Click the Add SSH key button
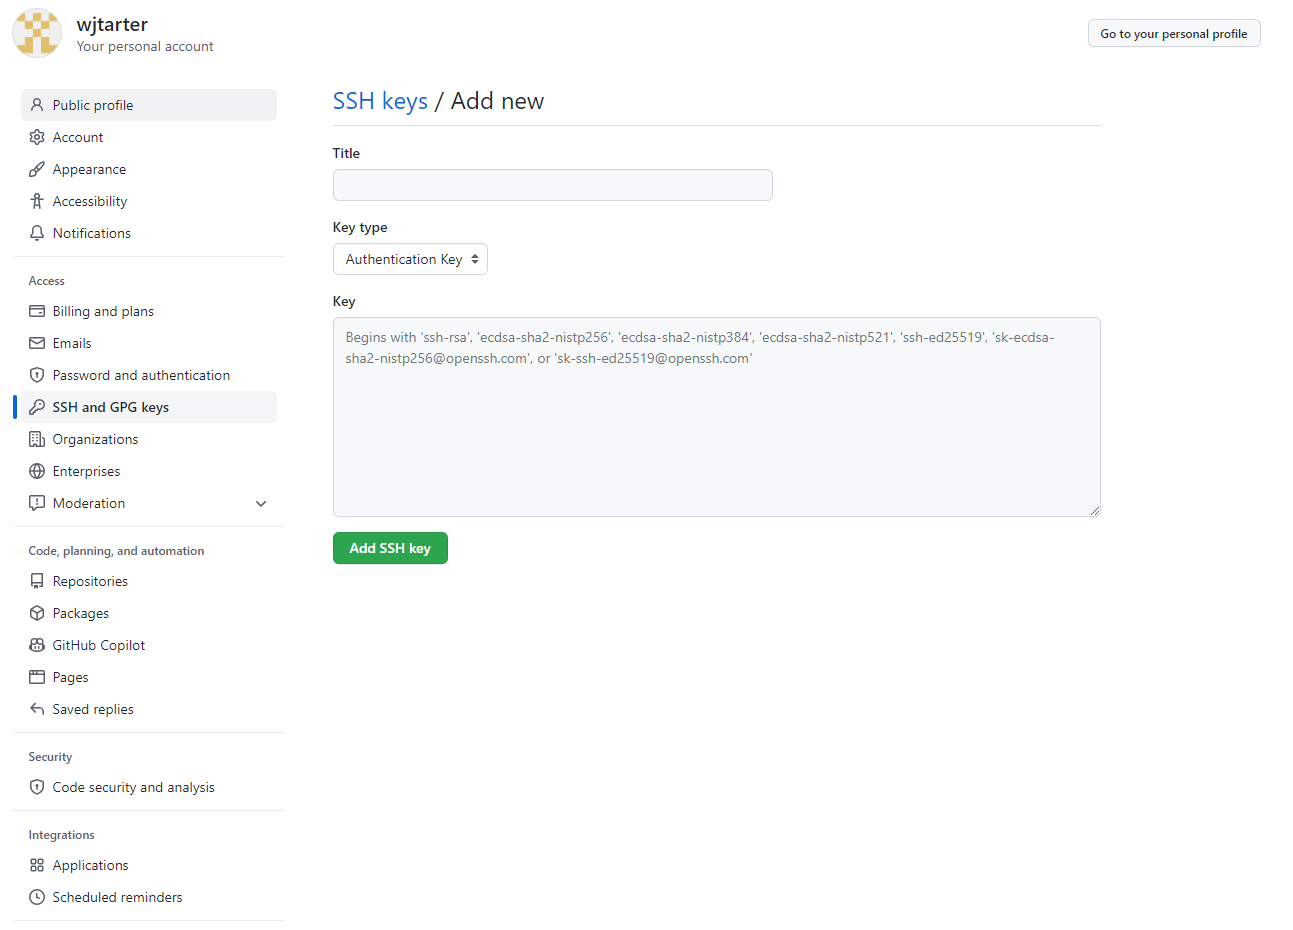 tap(390, 548)
